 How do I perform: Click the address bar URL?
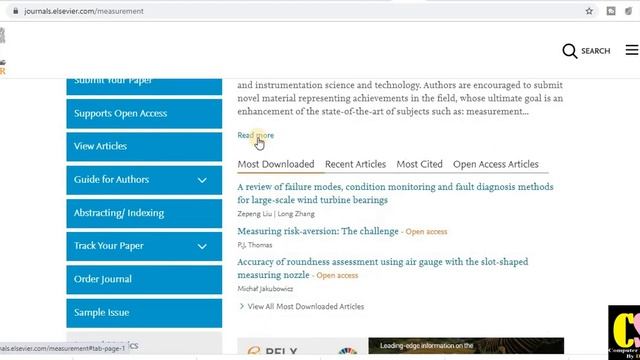(x=84, y=11)
